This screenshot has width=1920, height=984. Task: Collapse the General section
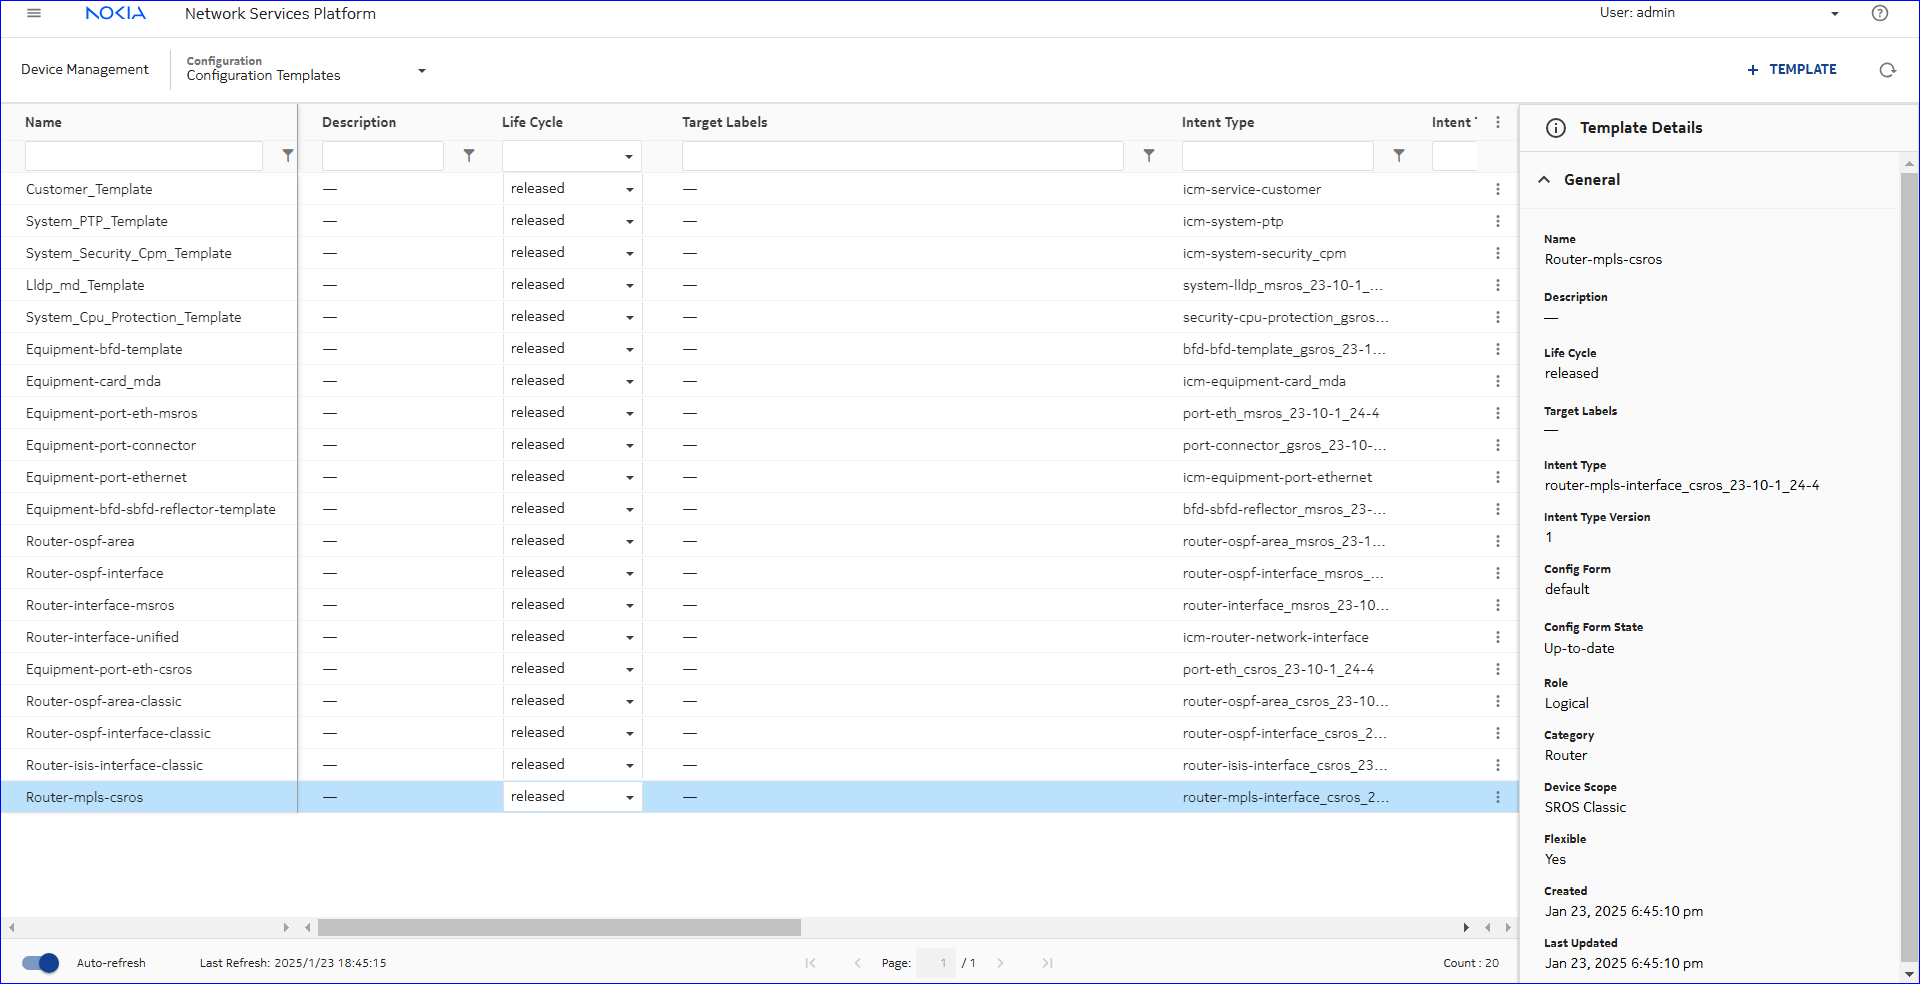pyautogui.click(x=1544, y=180)
